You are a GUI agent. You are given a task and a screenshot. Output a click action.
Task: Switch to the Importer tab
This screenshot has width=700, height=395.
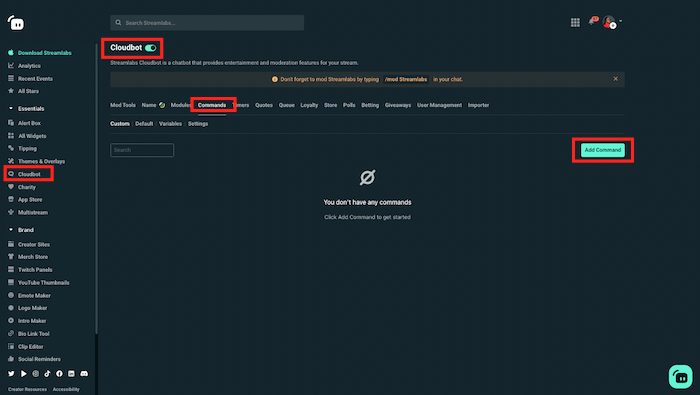(479, 105)
